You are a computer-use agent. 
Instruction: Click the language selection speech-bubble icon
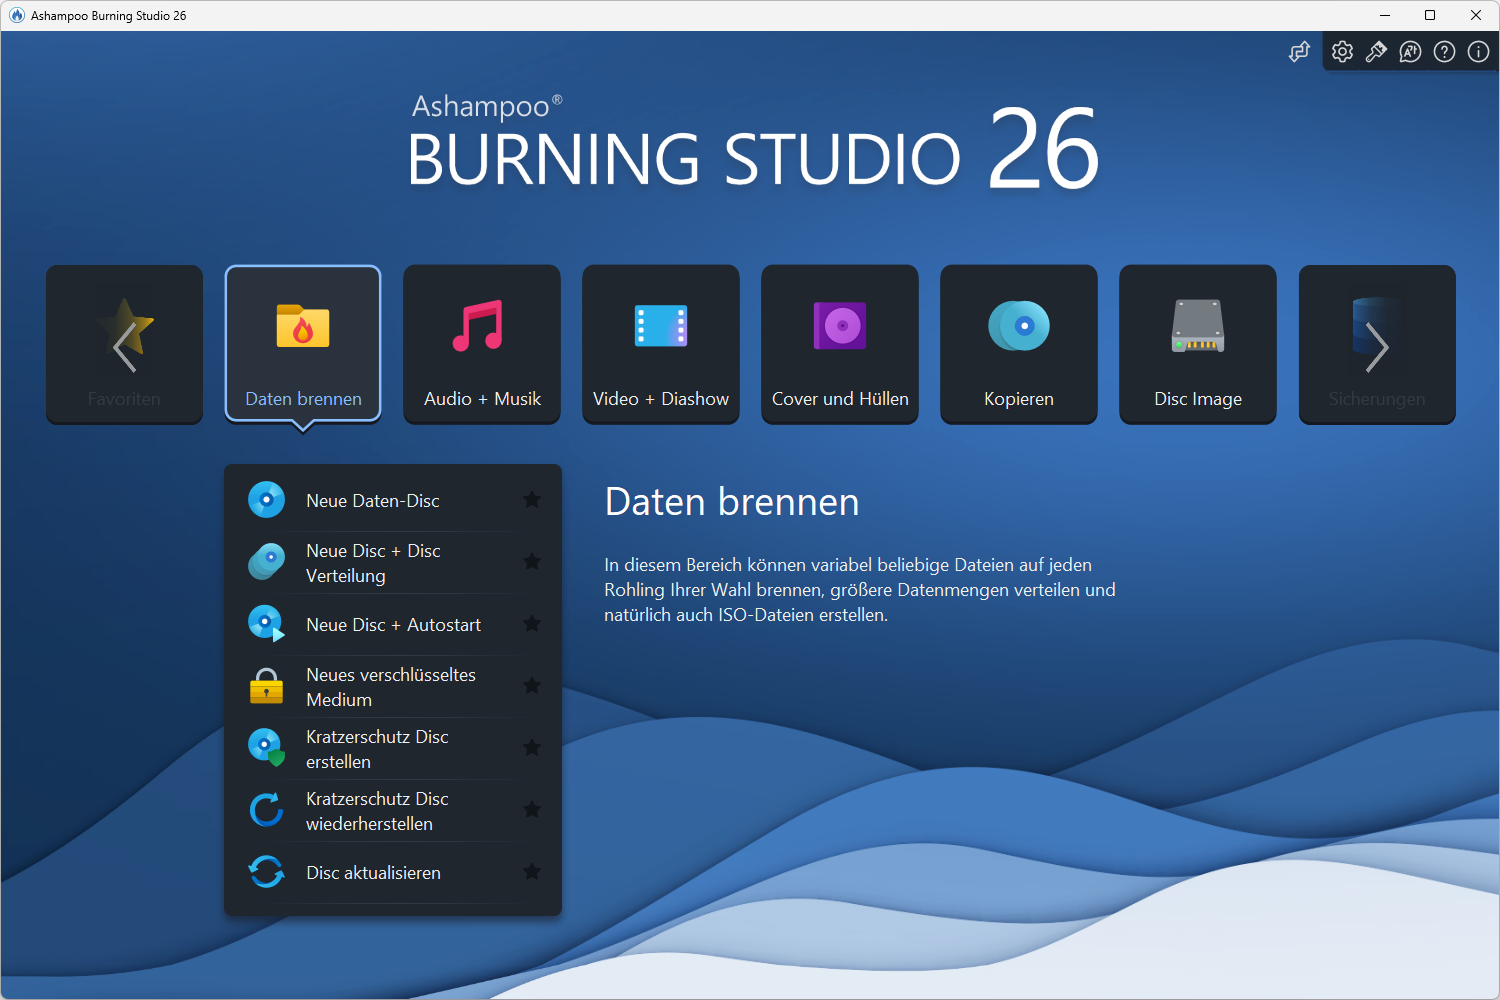[1411, 52]
